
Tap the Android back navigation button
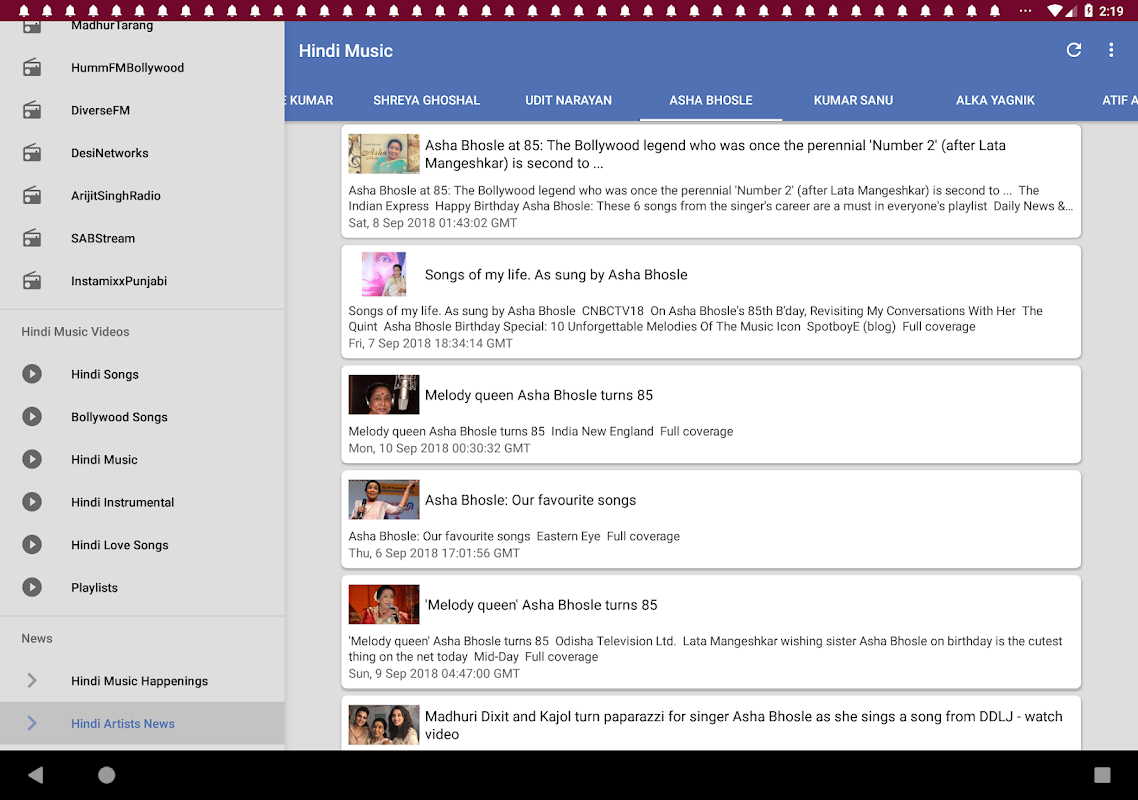(x=36, y=775)
